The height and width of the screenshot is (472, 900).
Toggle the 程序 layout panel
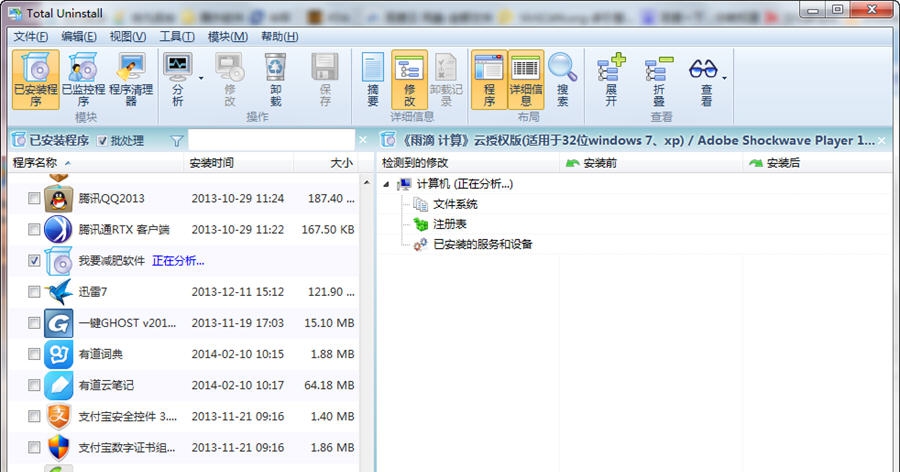489,79
